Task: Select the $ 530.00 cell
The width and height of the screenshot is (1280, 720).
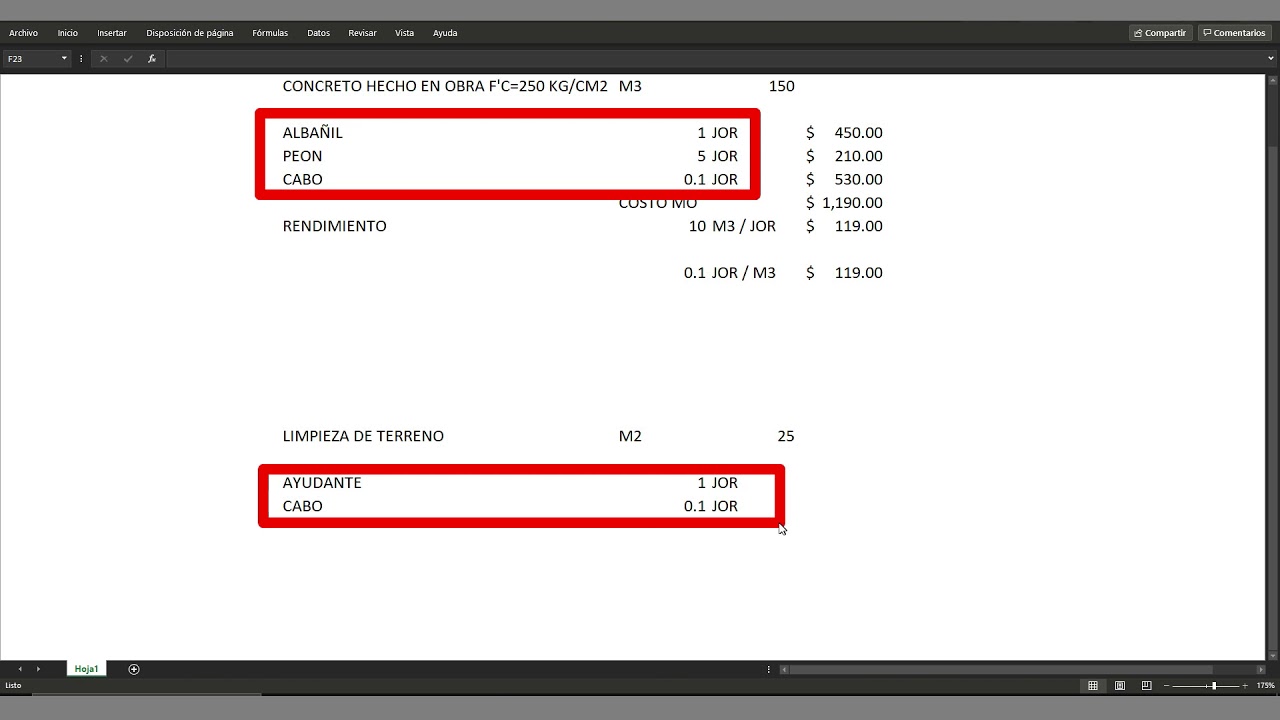Action: pos(844,179)
